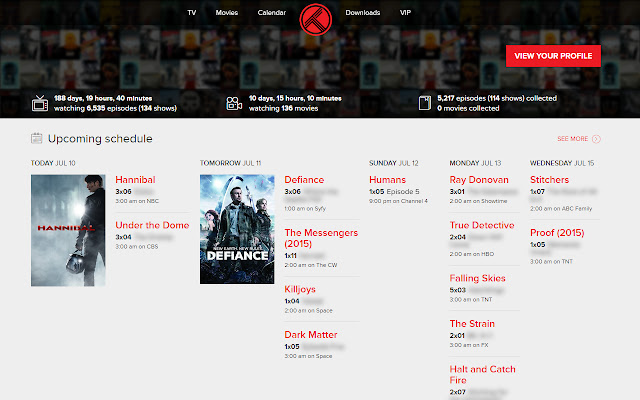Open the Humans show link
Image resolution: width=640 pixels, height=400 pixels.
click(387, 180)
